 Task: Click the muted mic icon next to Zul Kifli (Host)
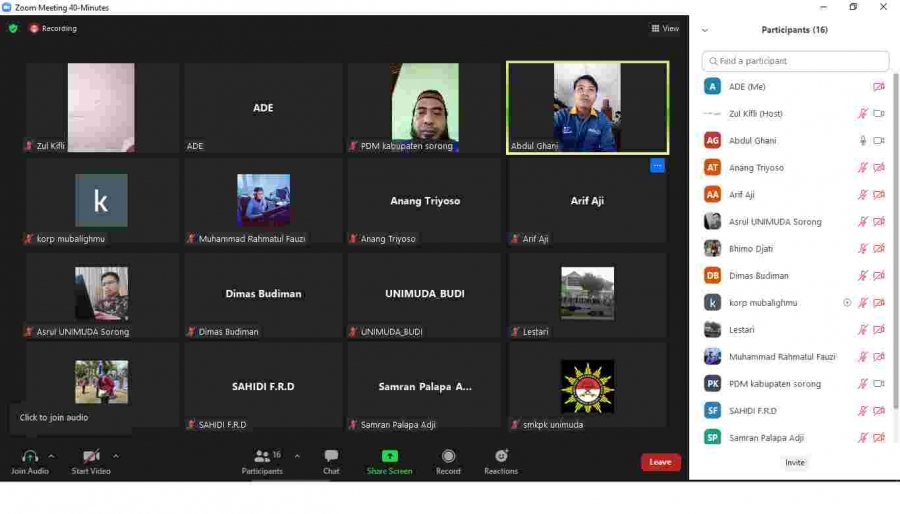coord(863,114)
